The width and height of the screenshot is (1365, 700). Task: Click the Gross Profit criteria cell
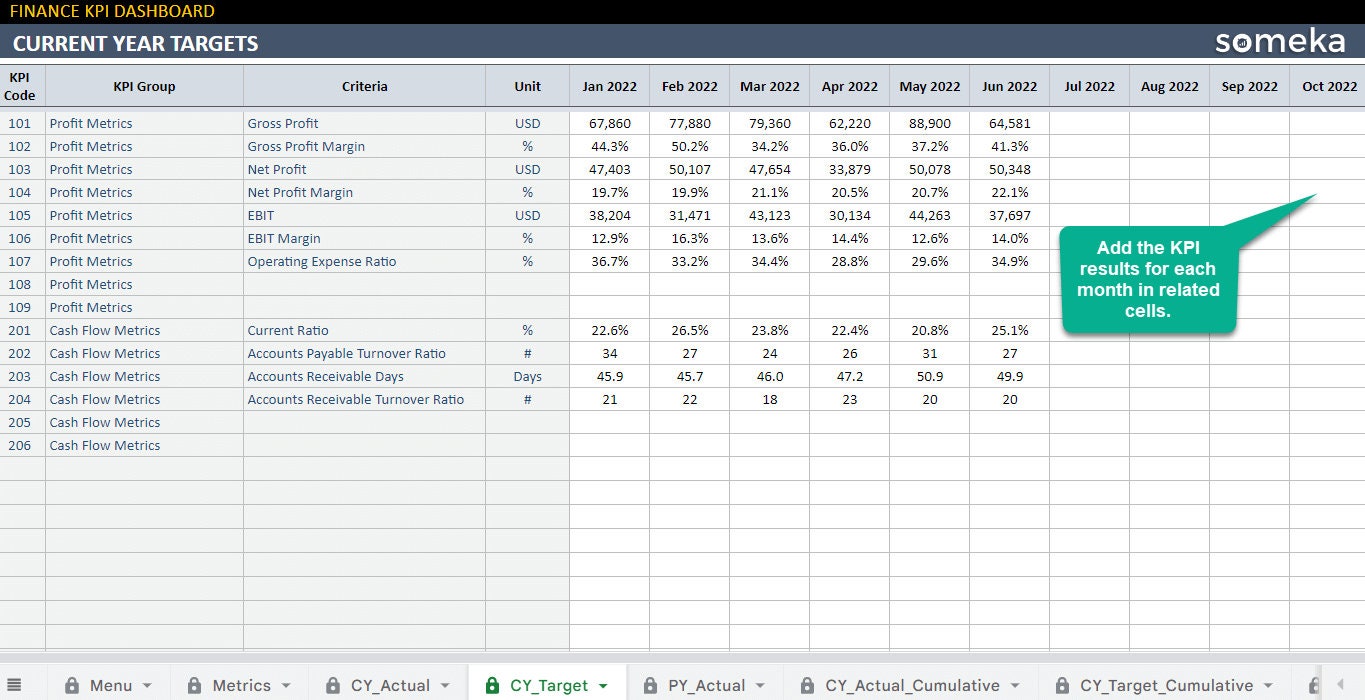pyautogui.click(x=364, y=123)
